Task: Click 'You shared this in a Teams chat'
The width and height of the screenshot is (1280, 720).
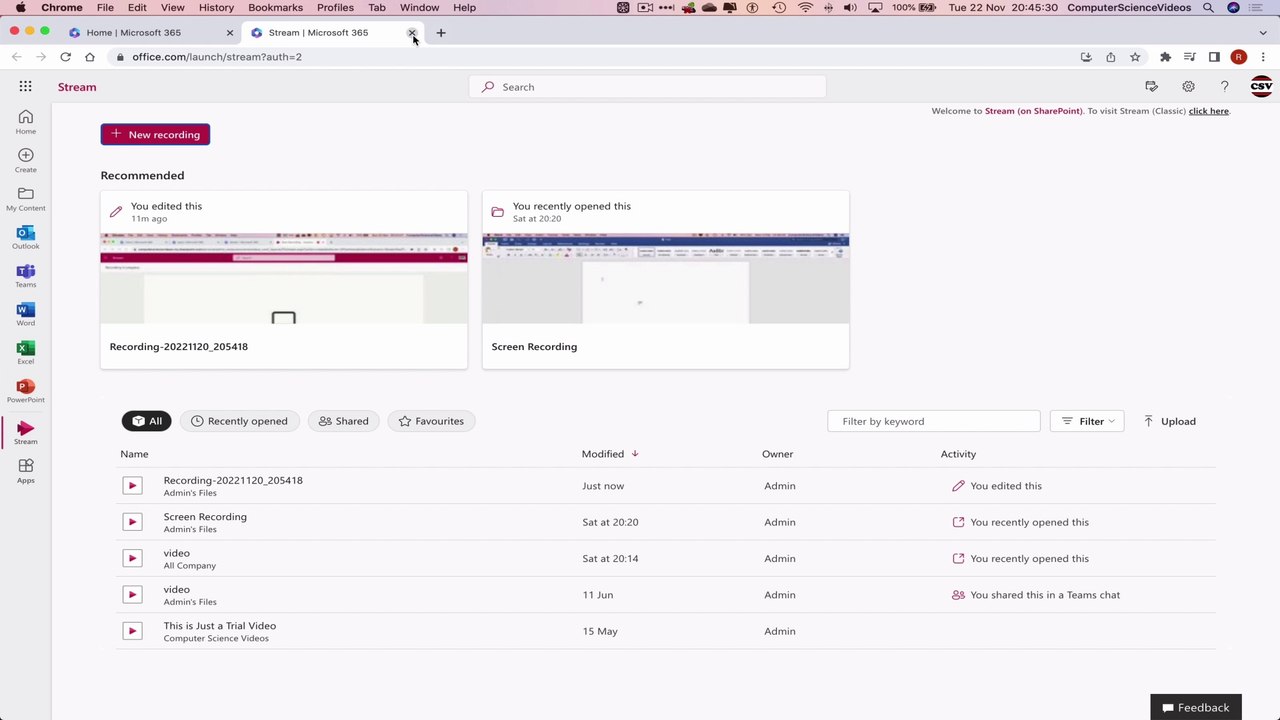Action: 1045,595
